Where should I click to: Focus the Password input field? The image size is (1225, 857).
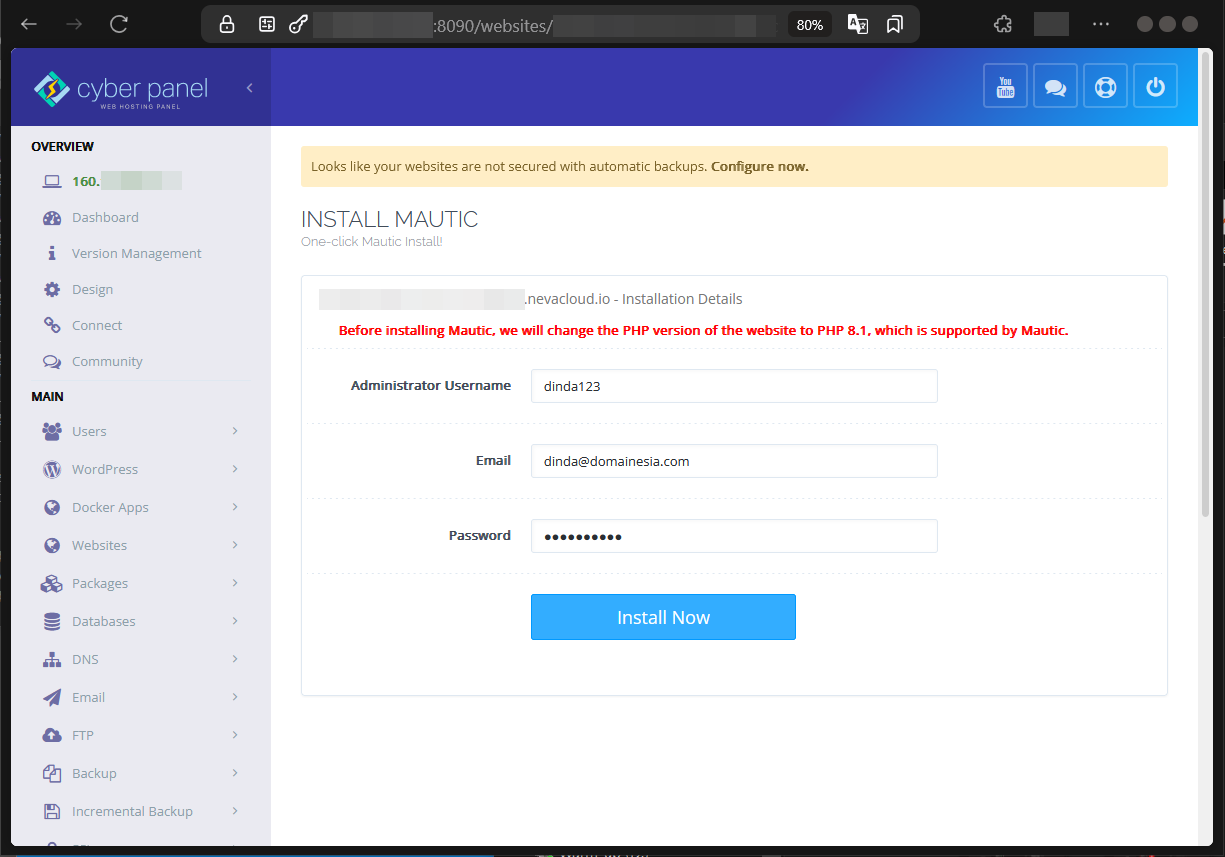(x=734, y=536)
